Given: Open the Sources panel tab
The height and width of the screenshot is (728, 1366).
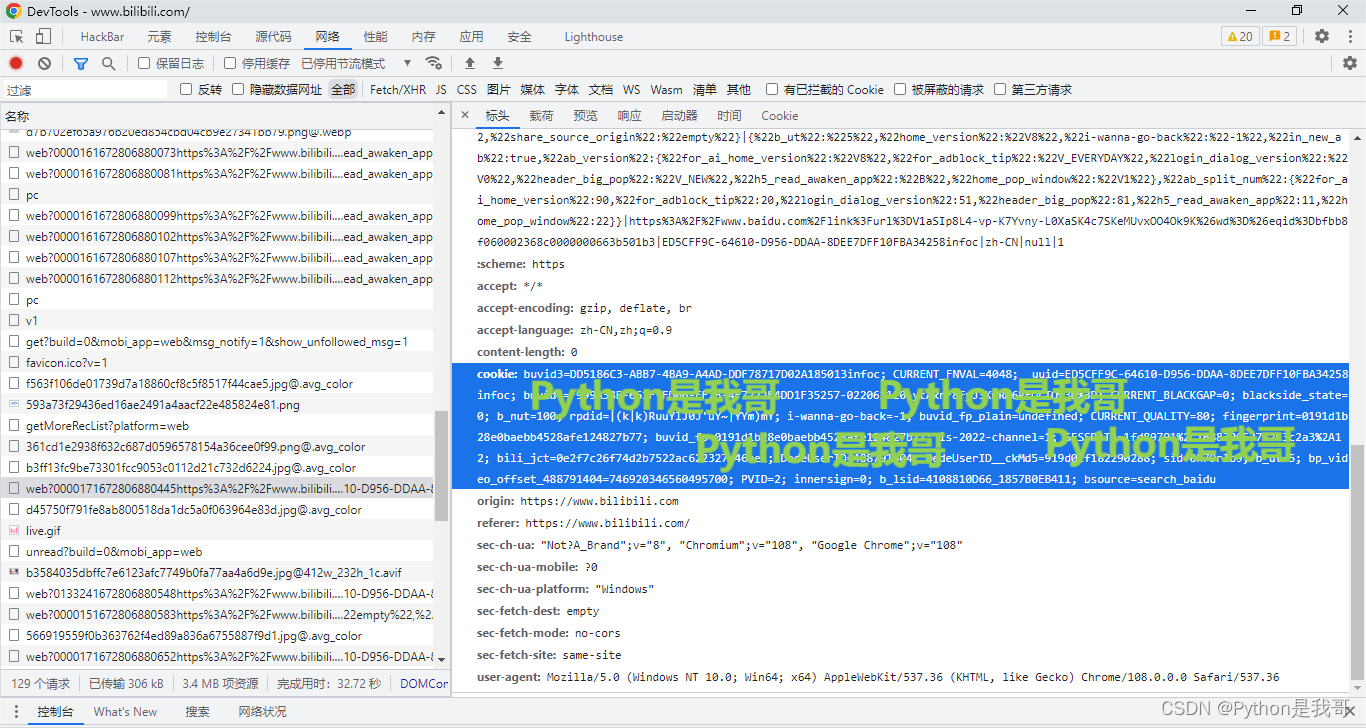Looking at the screenshot, I should tap(273, 37).
